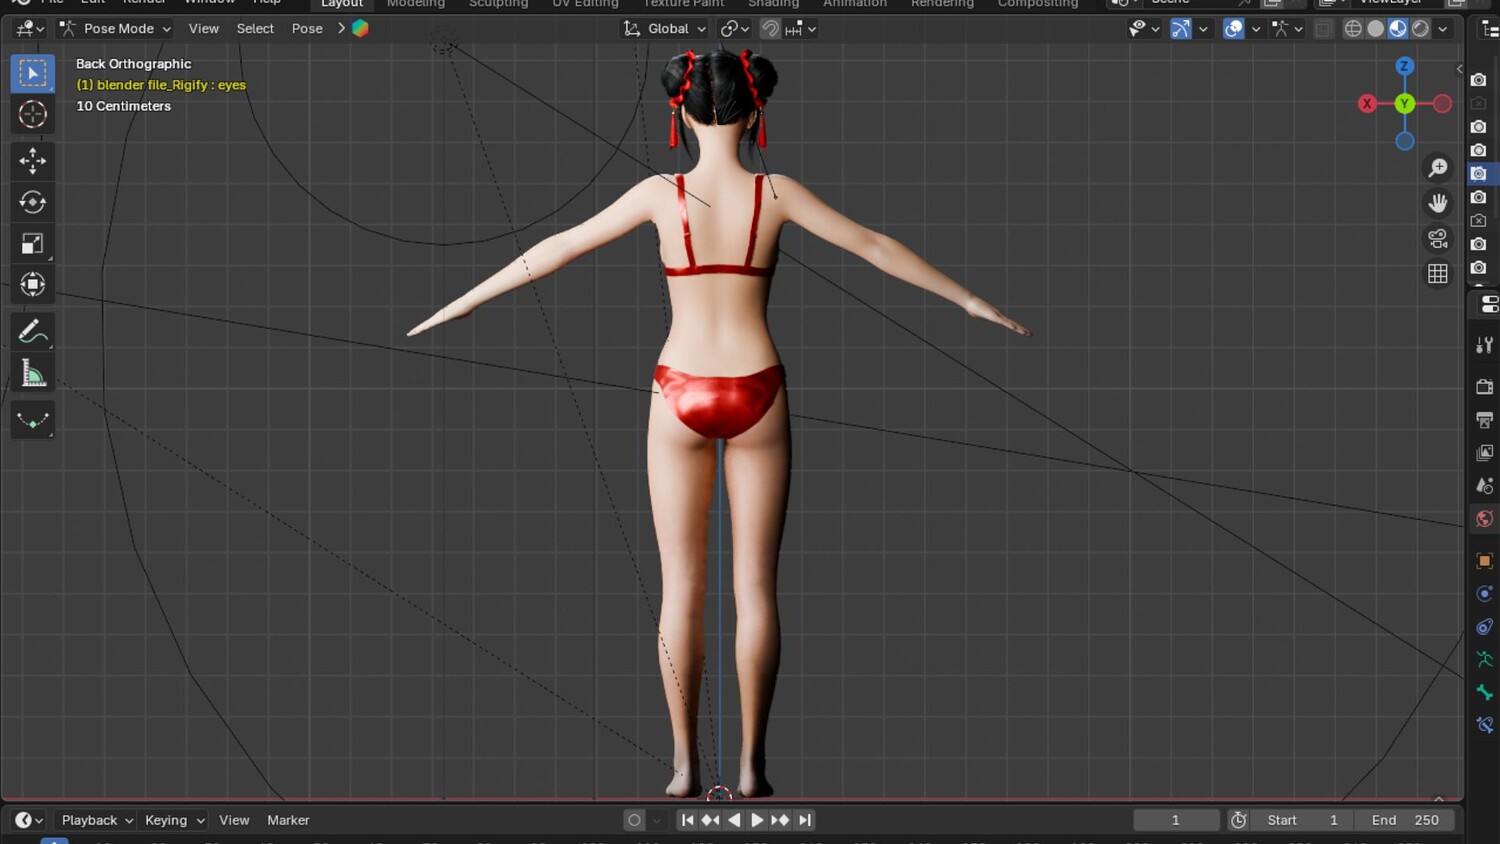Open the selectability and visibility dropdown
Image resolution: width=1500 pixels, height=844 pixels.
[1143, 29]
